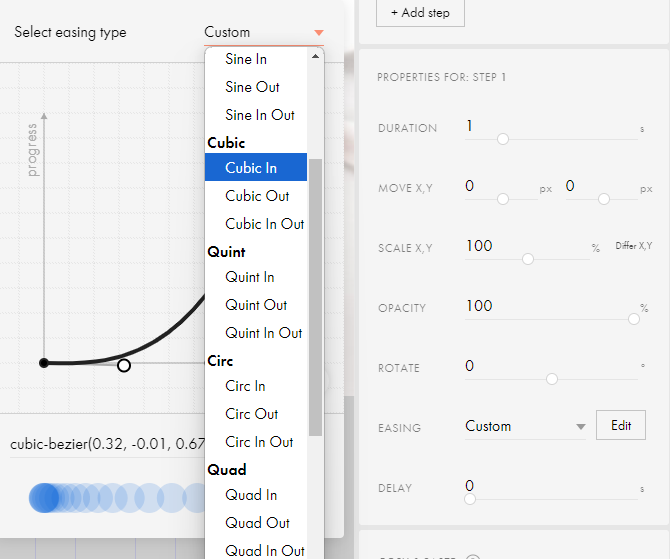The width and height of the screenshot is (670, 559).
Task: Click the Scale slider handle
Action: 528,259
